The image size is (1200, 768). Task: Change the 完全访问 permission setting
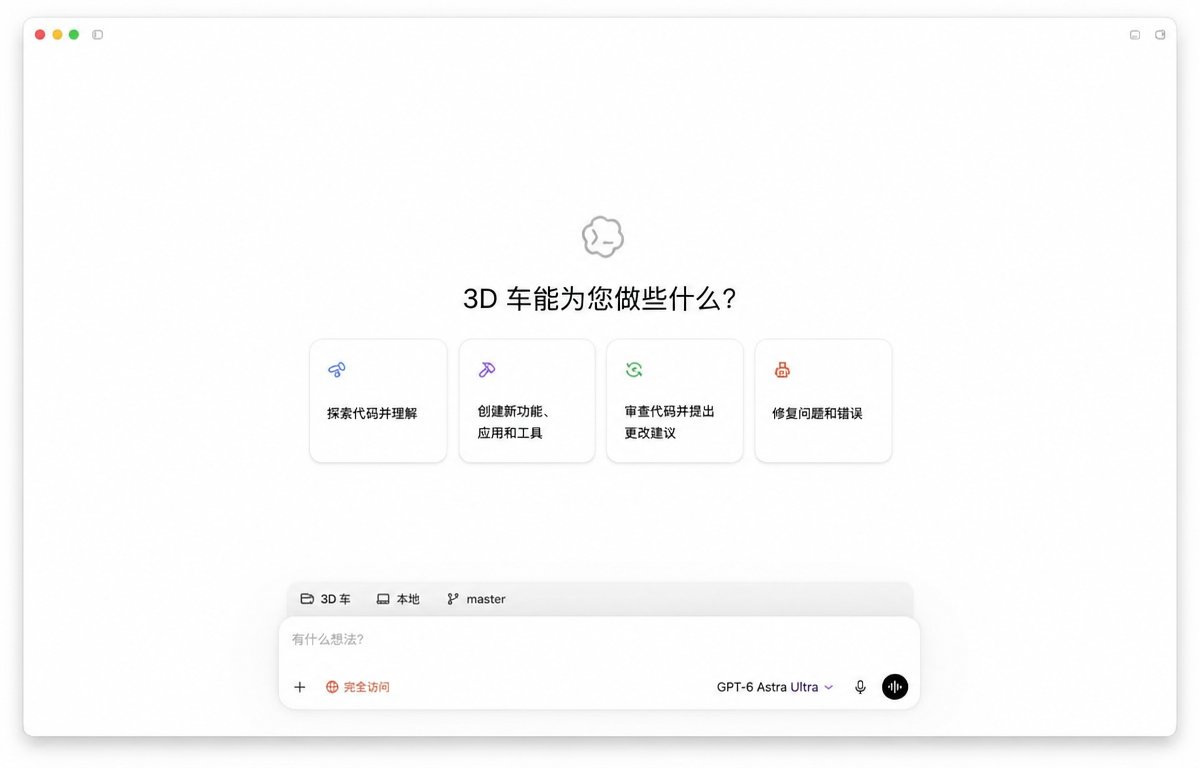point(358,687)
